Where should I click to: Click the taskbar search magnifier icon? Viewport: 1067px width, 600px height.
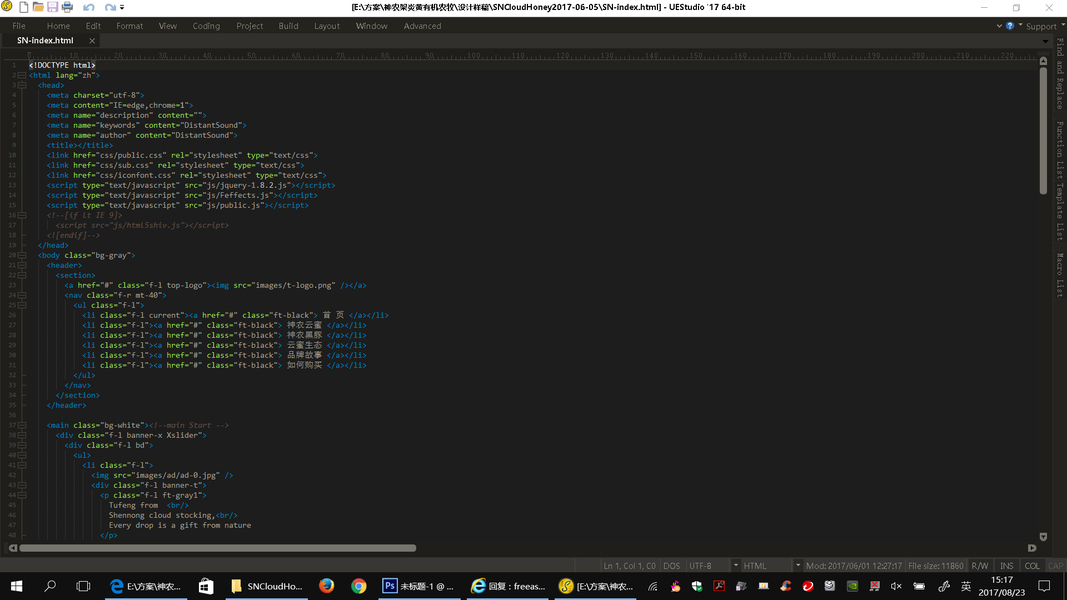[50, 586]
